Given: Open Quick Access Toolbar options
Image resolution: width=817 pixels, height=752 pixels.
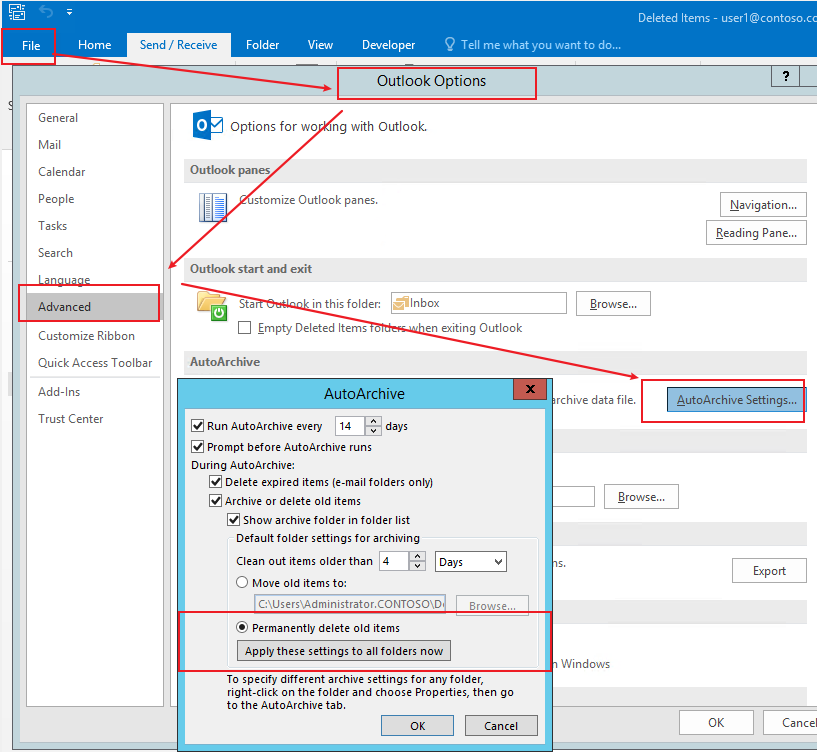Looking at the screenshot, I should (x=95, y=363).
